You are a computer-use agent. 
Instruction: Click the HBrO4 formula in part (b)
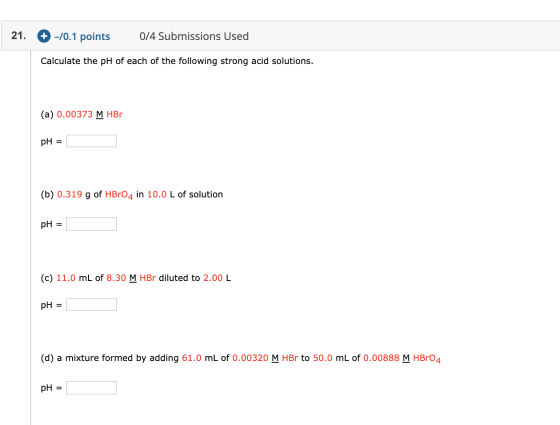pos(119,195)
